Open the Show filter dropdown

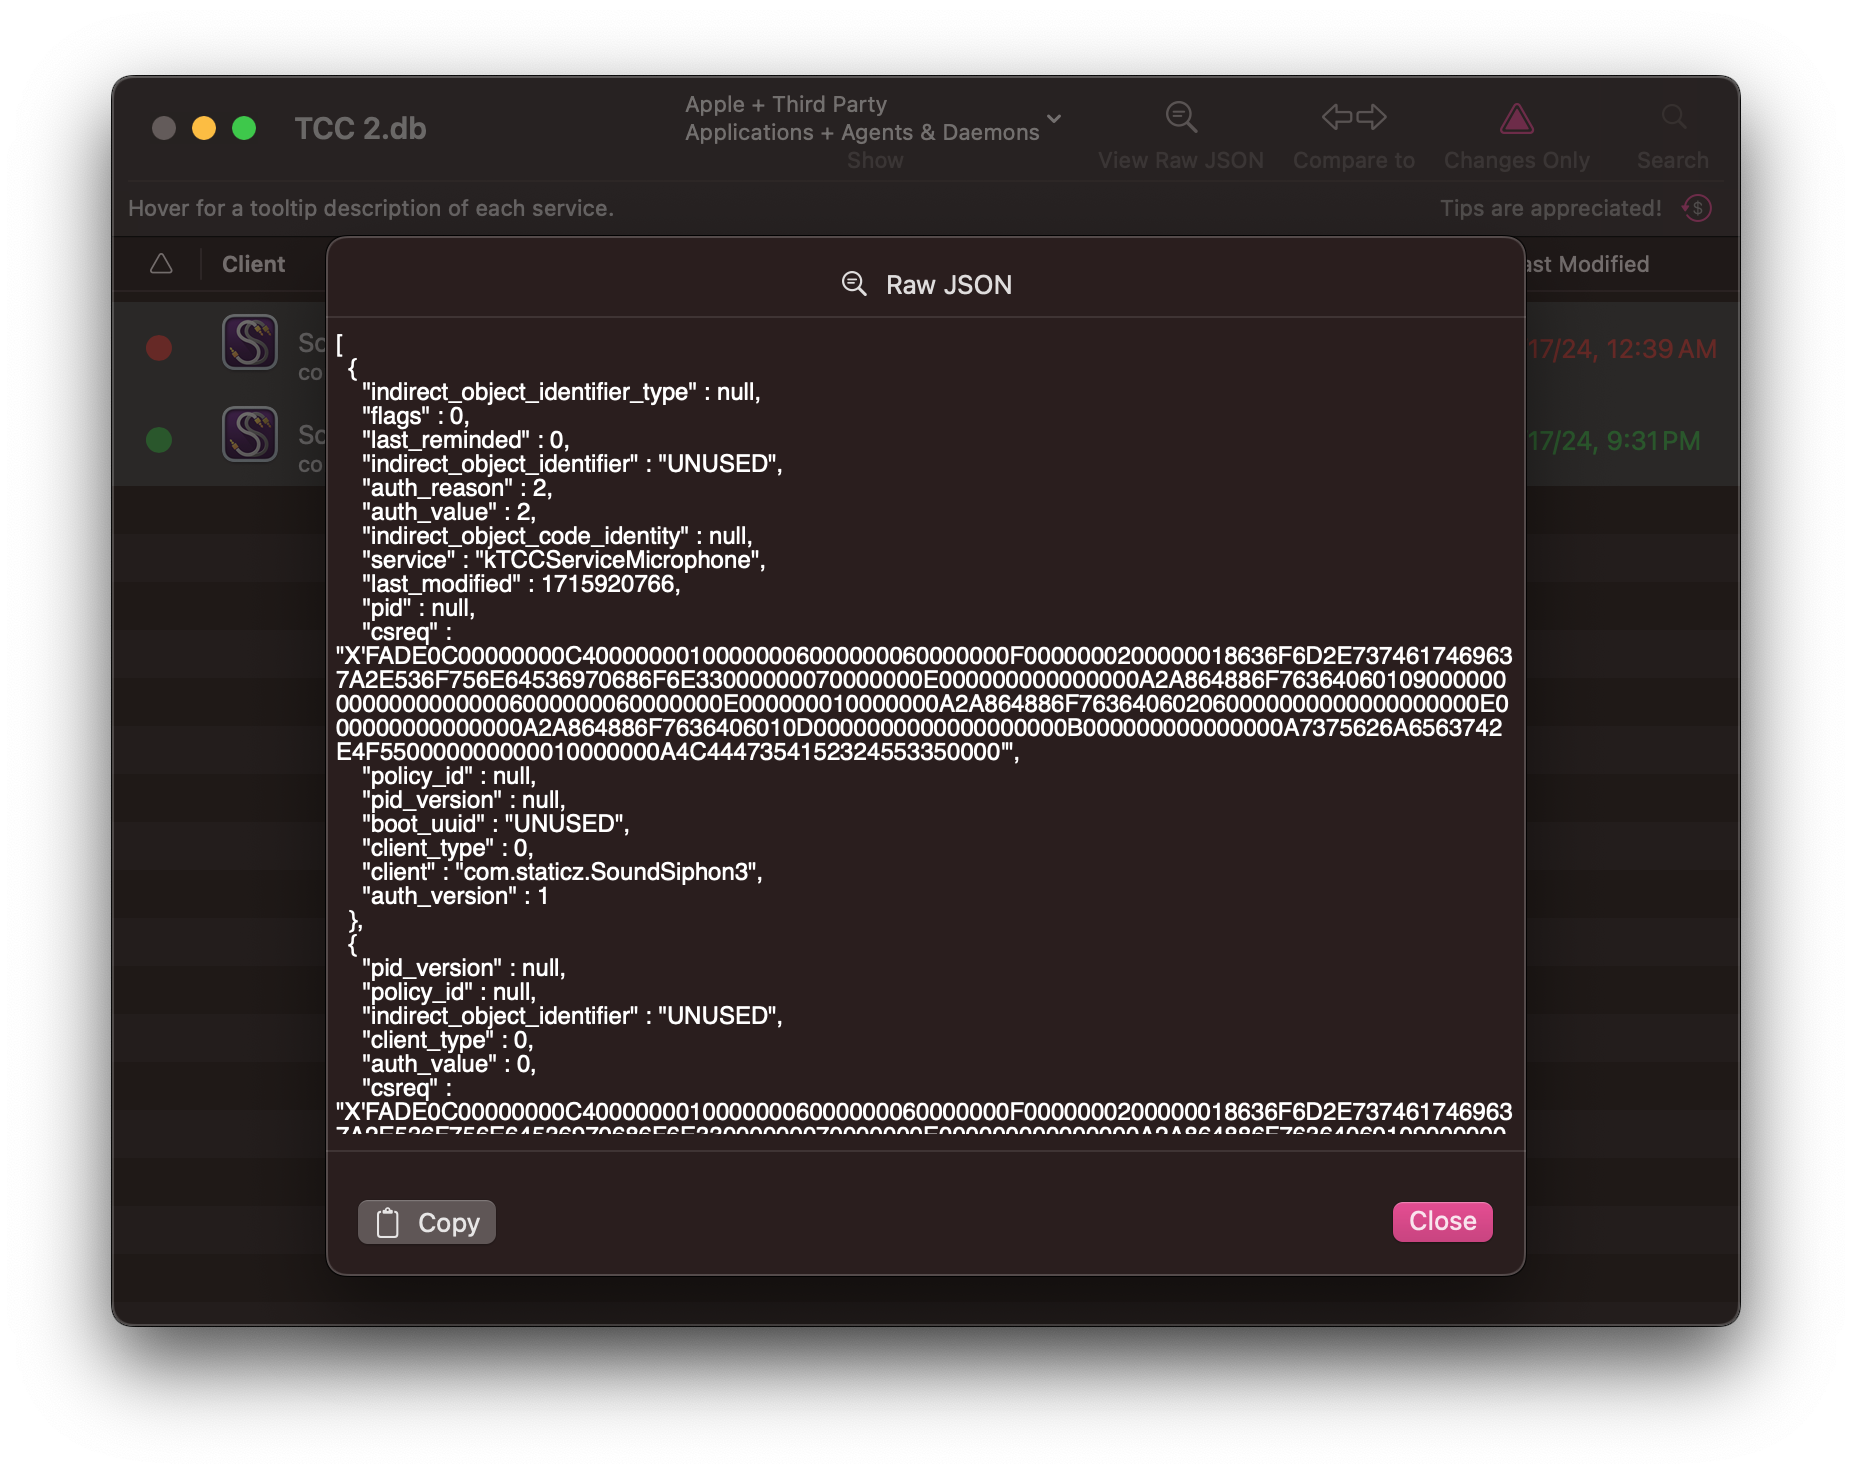coord(873,119)
